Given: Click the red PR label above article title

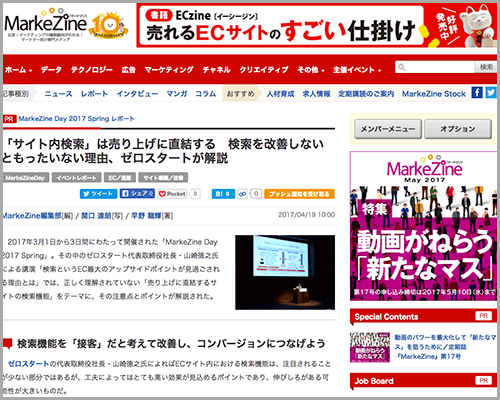Looking at the screenshot, I should tap(10, 119).
